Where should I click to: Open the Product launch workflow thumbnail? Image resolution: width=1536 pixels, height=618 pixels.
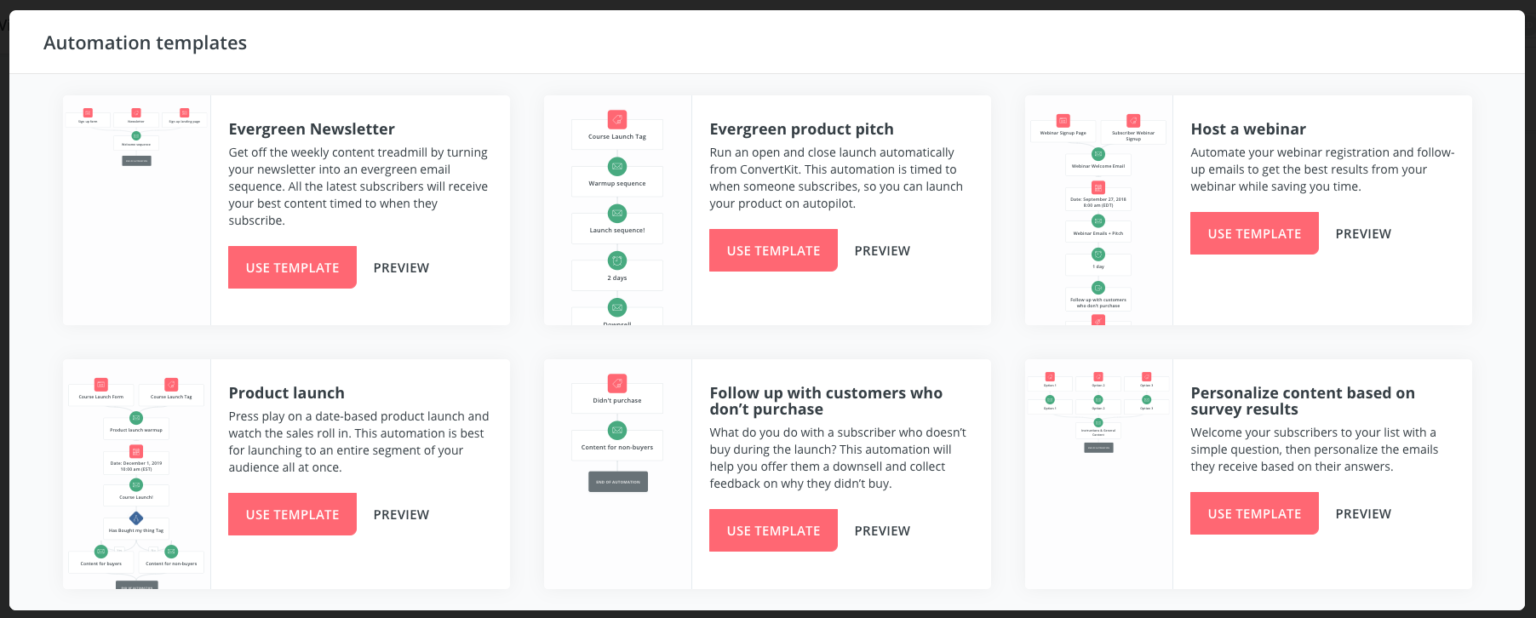click(x=136, y=473)
